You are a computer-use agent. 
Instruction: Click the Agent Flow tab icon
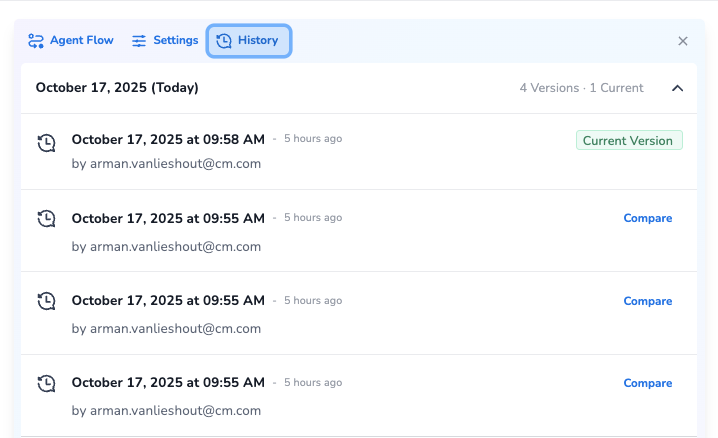click(36, 41)
